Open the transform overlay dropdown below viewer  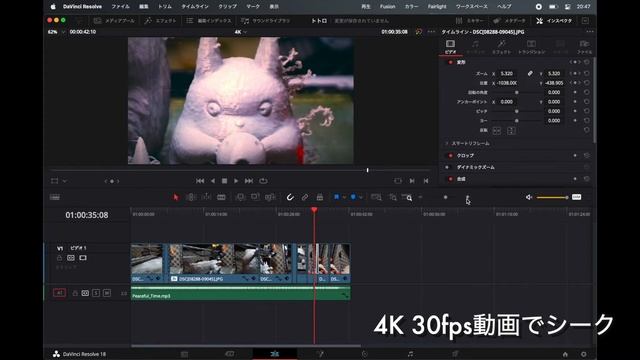coord(64,181)
